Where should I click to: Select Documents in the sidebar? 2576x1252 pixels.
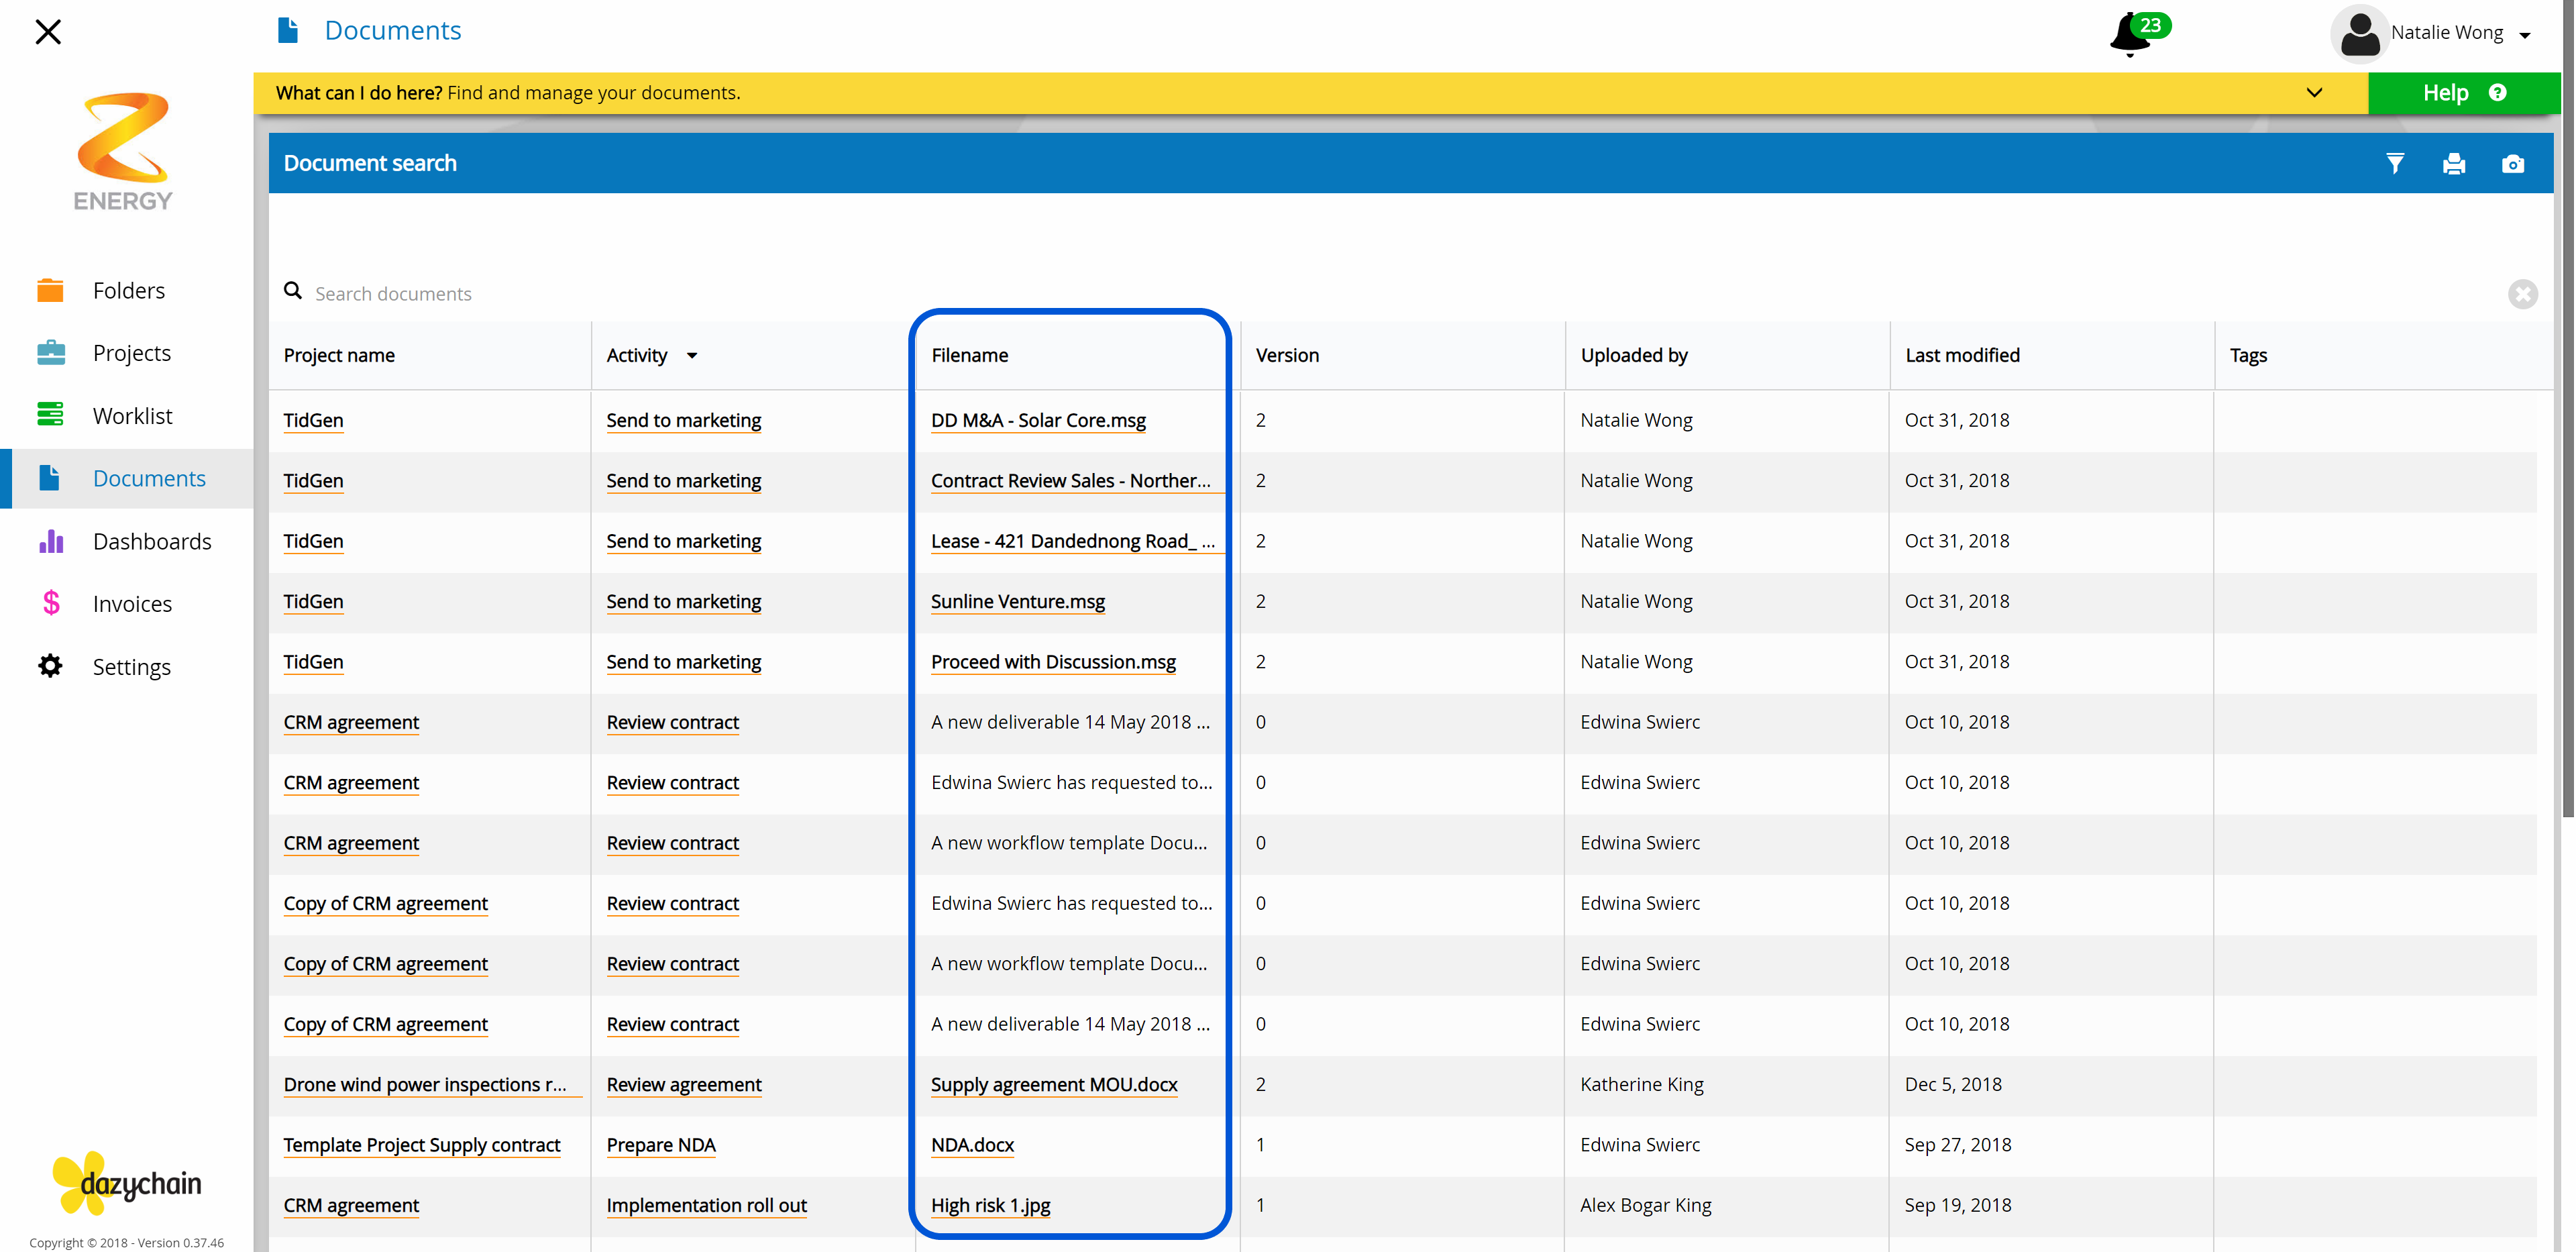pyautogui.click(x=149, y=479)
